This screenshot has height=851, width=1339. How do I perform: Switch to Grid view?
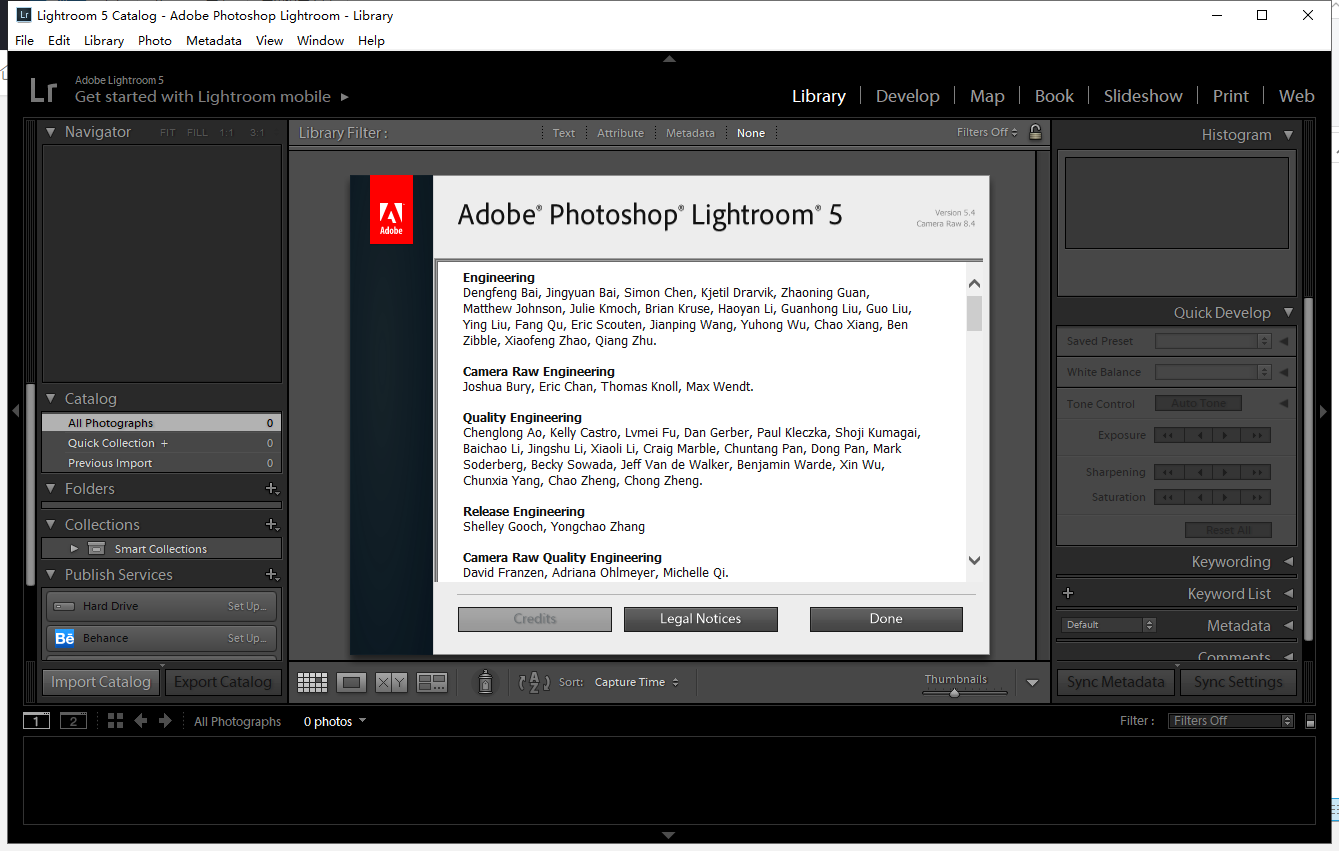pos(312,682)
